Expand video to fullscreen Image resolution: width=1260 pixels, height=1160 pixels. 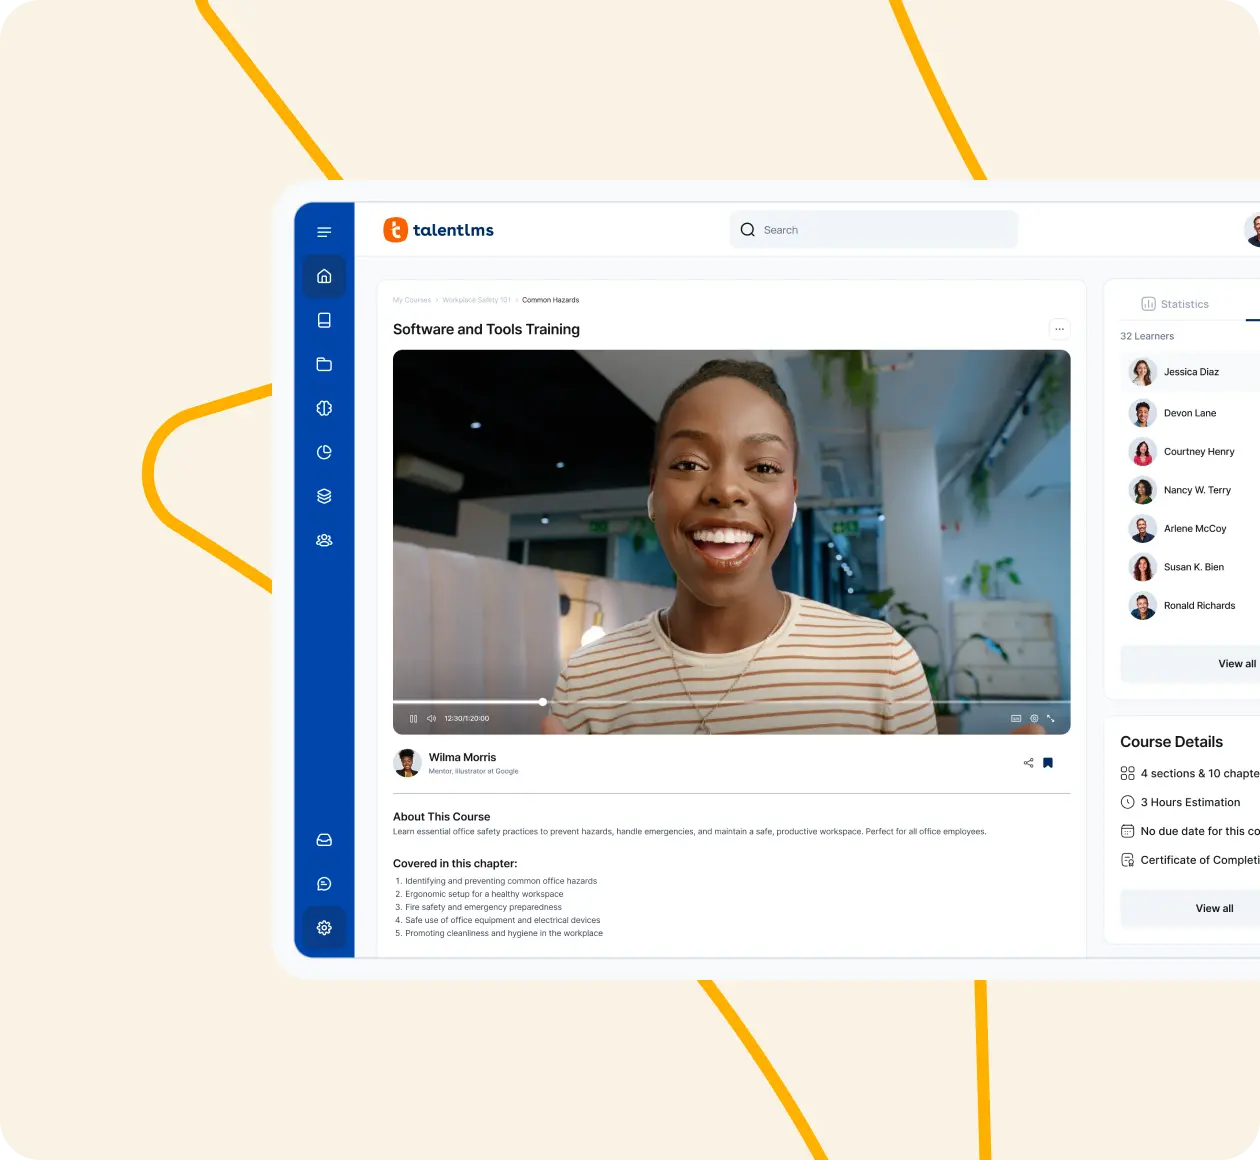[x=1051, y=719]
